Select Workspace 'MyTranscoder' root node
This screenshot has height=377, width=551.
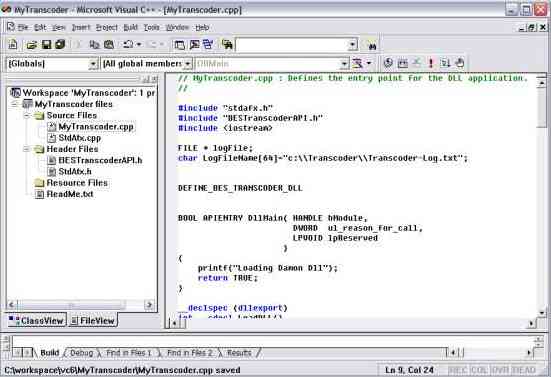(x=89, y=93)
